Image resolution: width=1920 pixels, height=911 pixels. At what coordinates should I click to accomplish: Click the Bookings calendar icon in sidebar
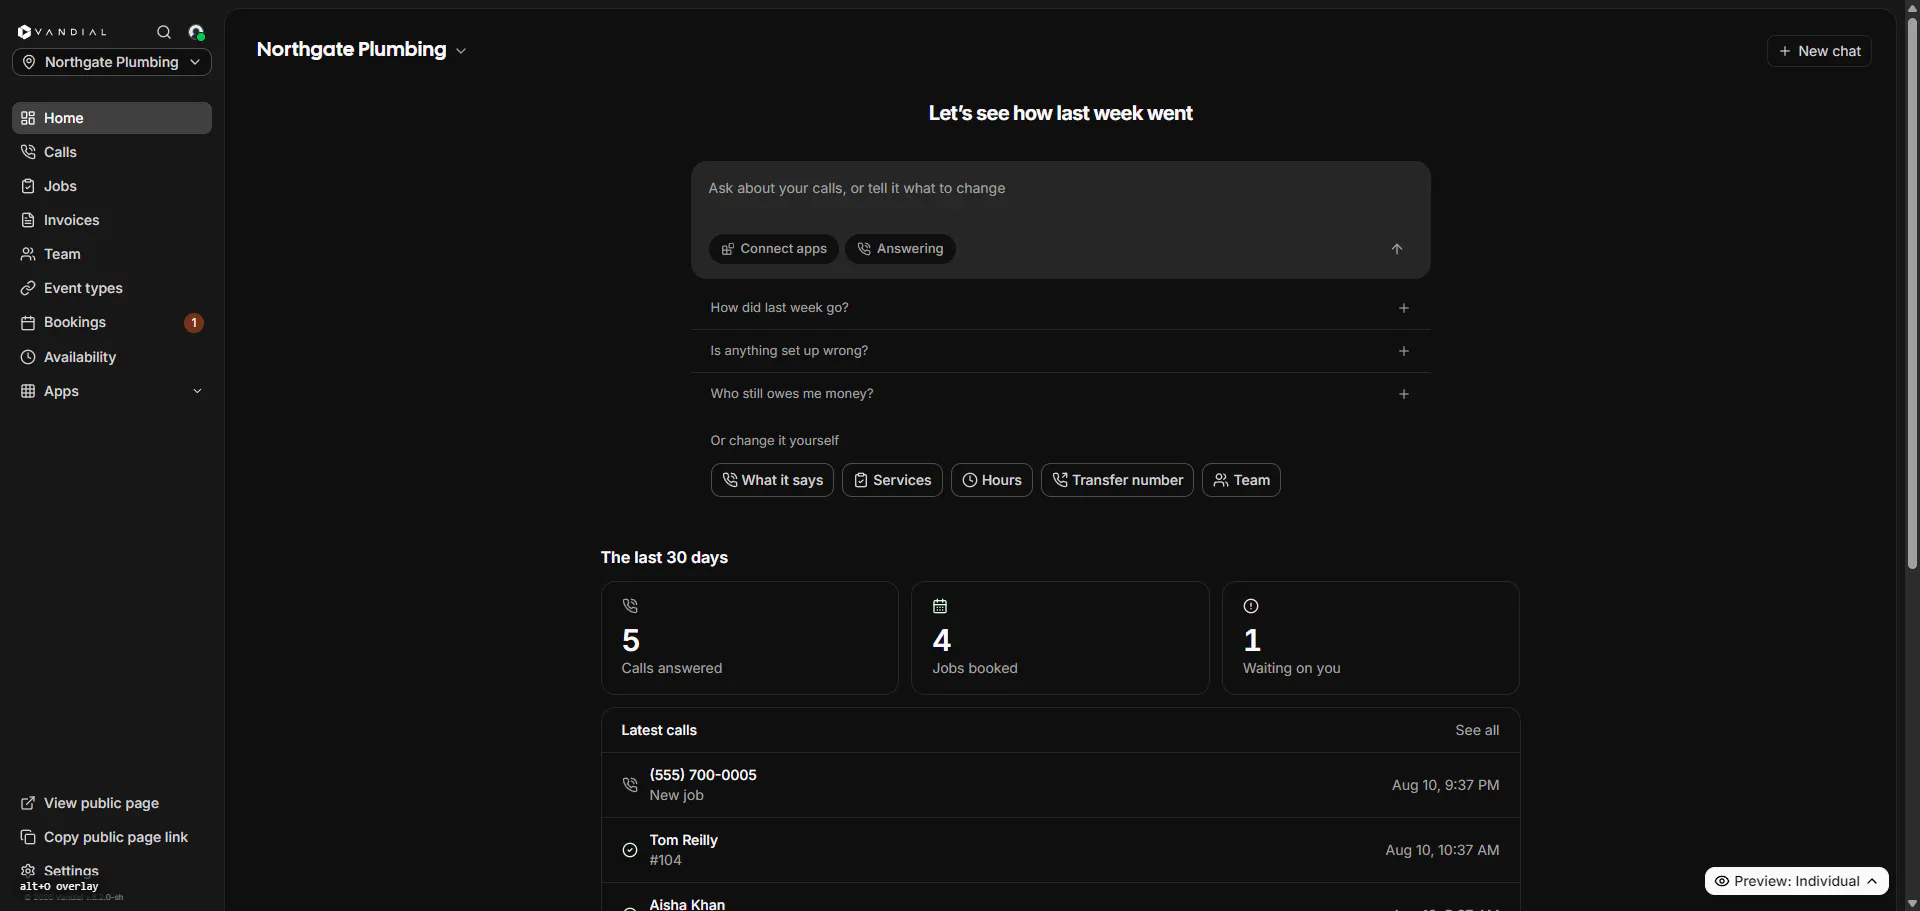(x=28, y=322)
